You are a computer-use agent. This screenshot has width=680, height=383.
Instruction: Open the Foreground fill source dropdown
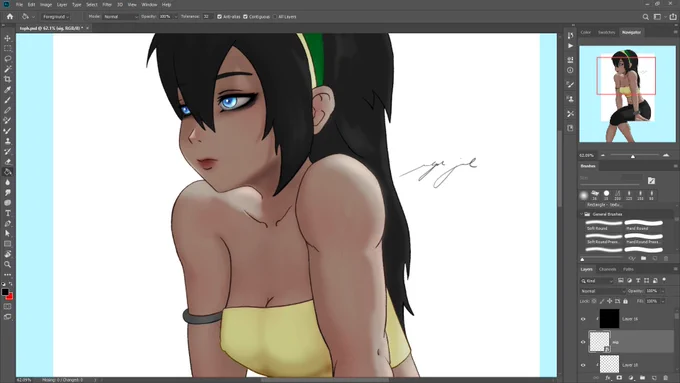point(56,16)
